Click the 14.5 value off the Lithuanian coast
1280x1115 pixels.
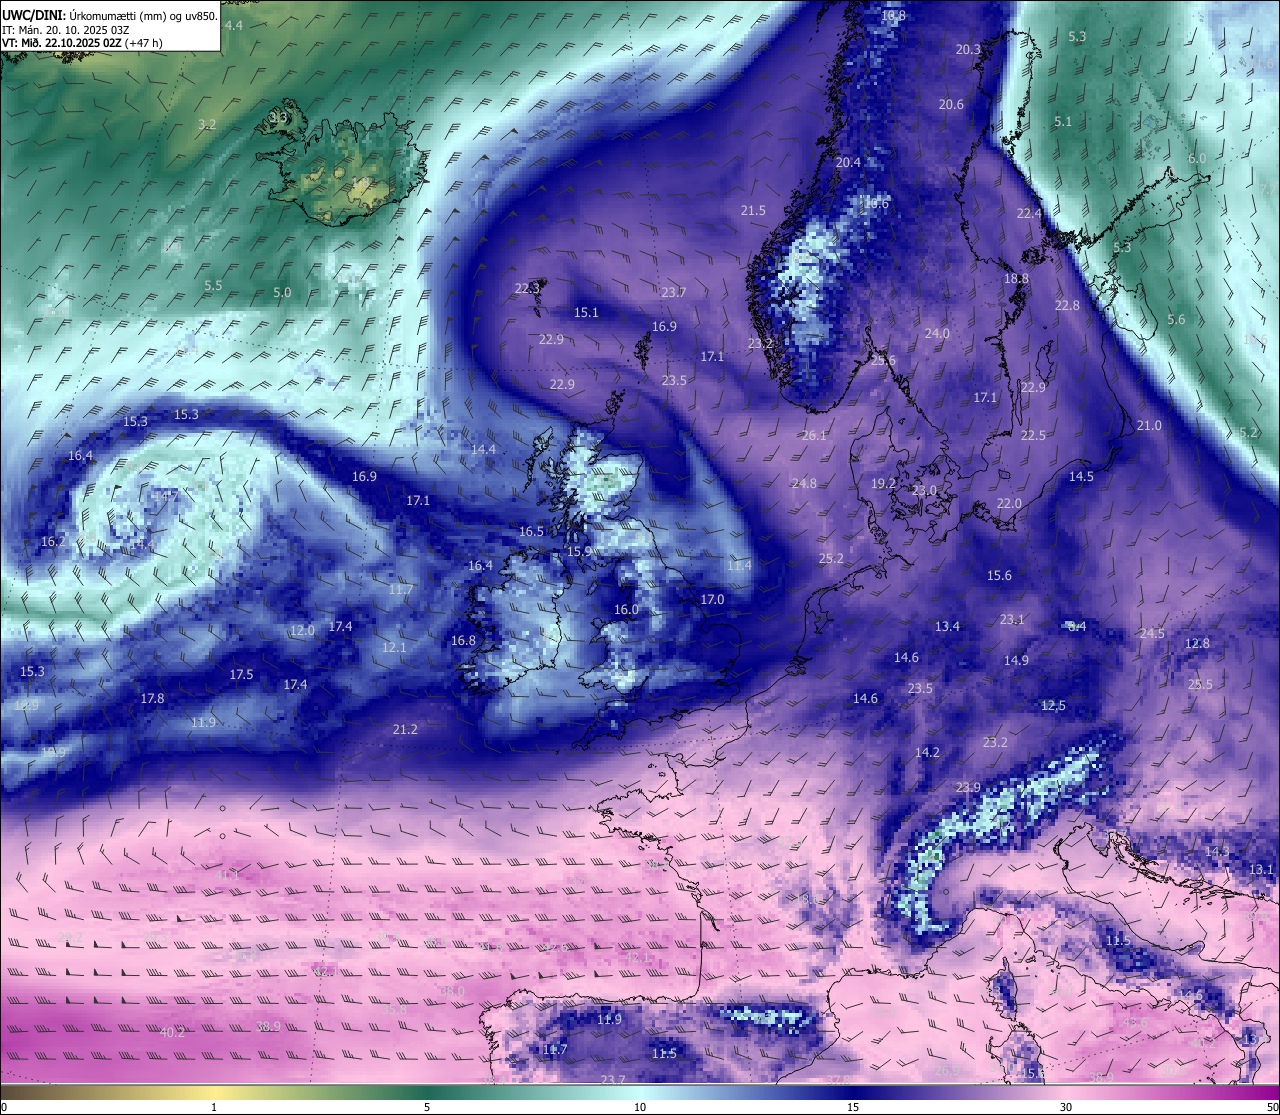[x=1081, y=476]
